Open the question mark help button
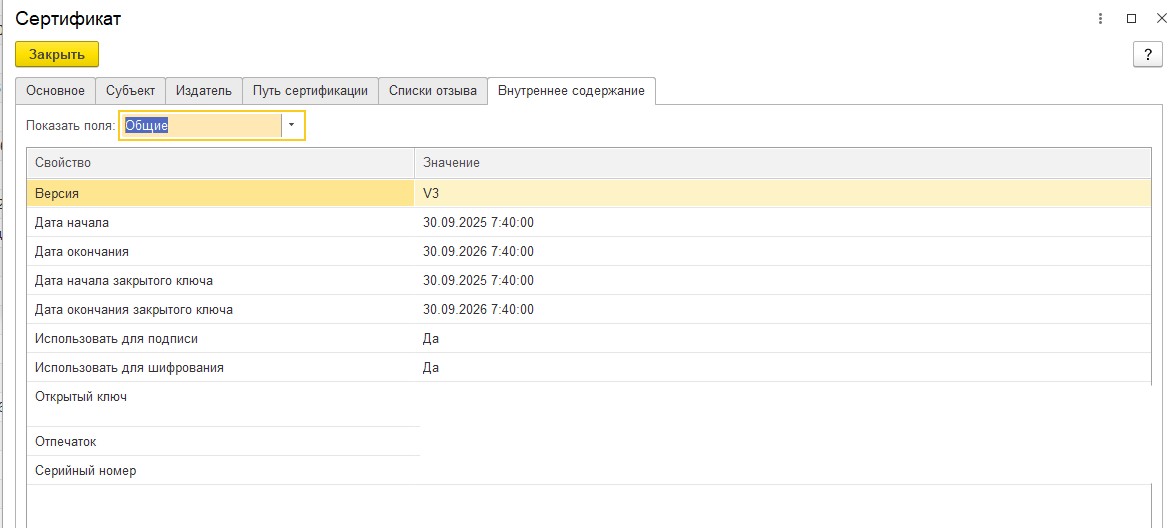Viewport: 1170px width, 528px height. click(1147, 55)
